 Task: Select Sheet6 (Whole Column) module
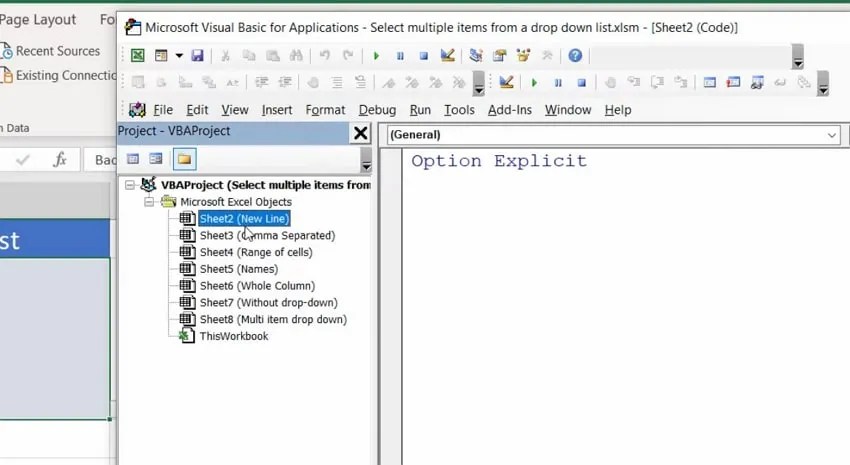click(257, 286)
